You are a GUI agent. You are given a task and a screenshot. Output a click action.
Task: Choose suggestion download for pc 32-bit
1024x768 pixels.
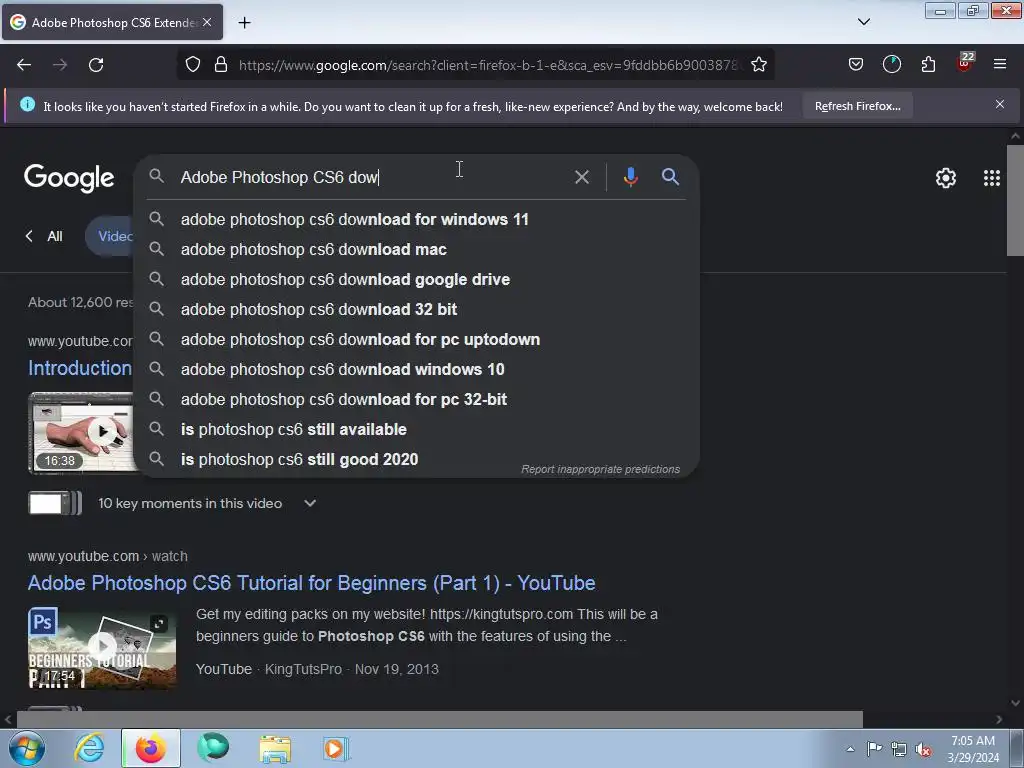pyautogui.click(x=417, y=400)
